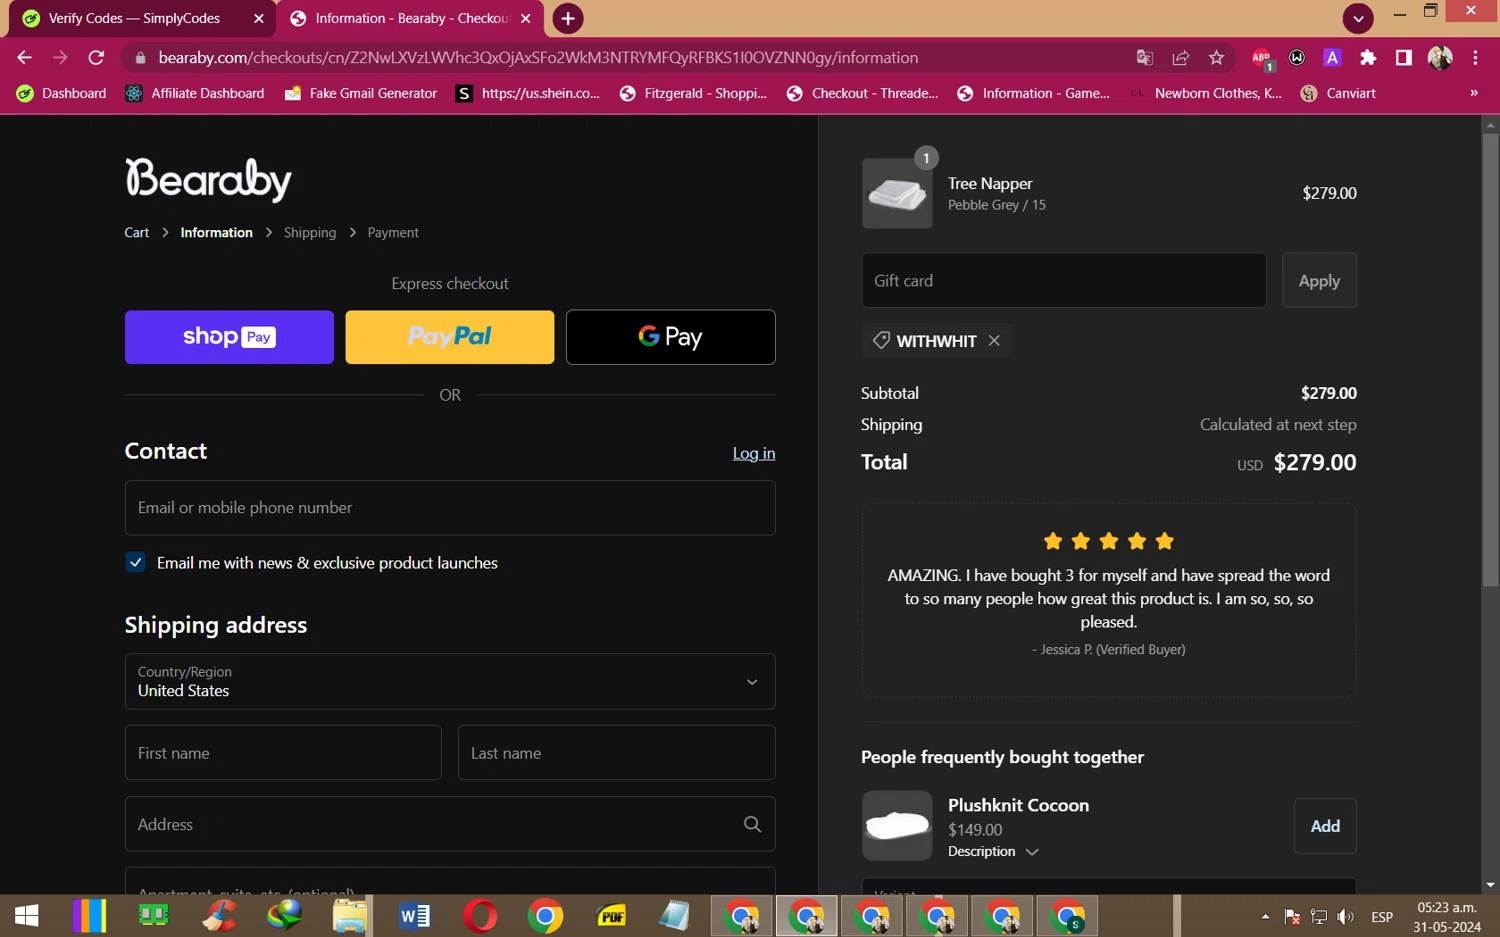Open the yellow PDF app in taskbar
The height and width of the screenshot is (937, 1500).
point(611,916)
